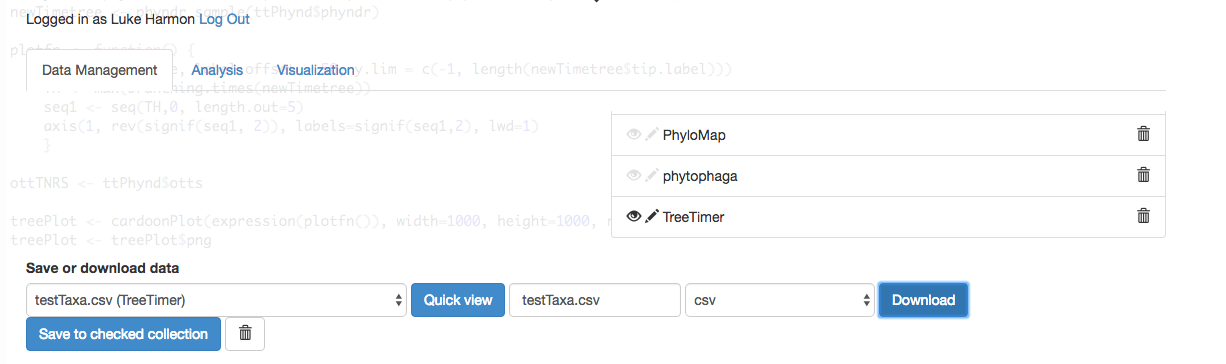Click the Download button
Viewport: 1226px width, 364px height.
[923, 300]
